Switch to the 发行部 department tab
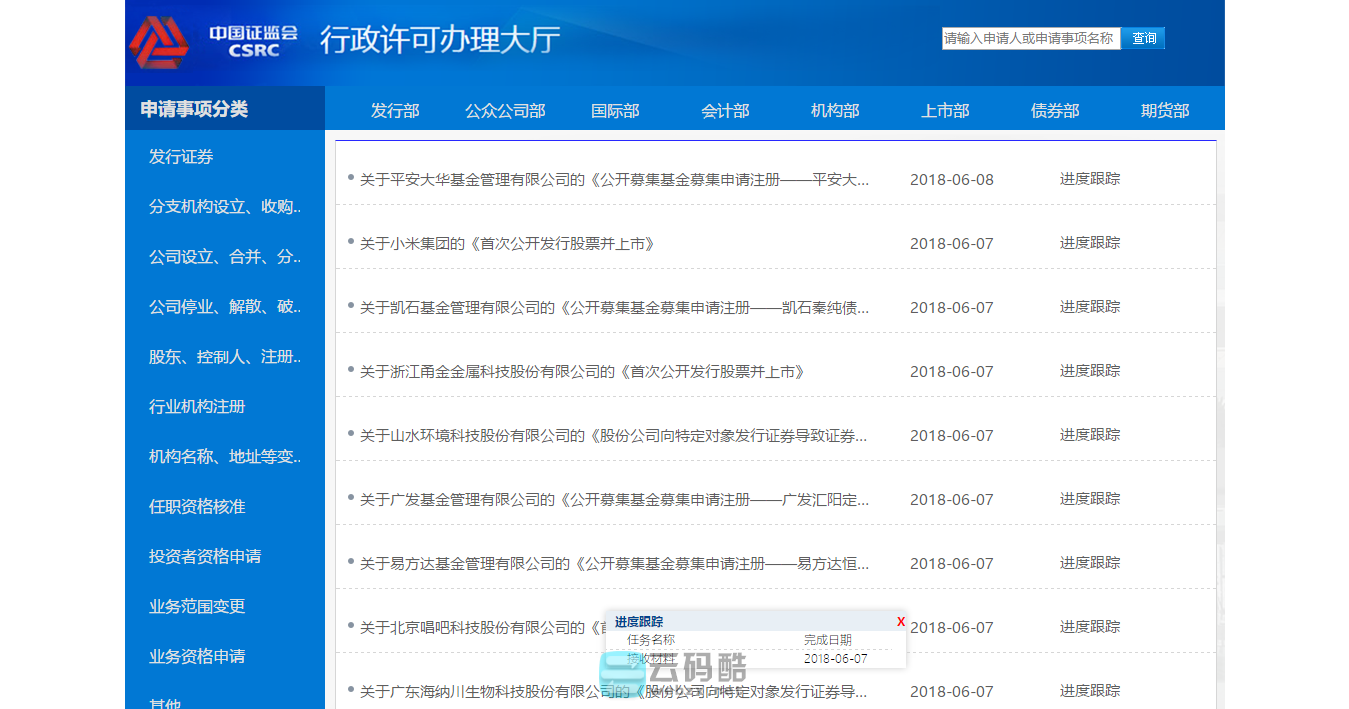Screen dimensions: 1349x709 point(396,111)
